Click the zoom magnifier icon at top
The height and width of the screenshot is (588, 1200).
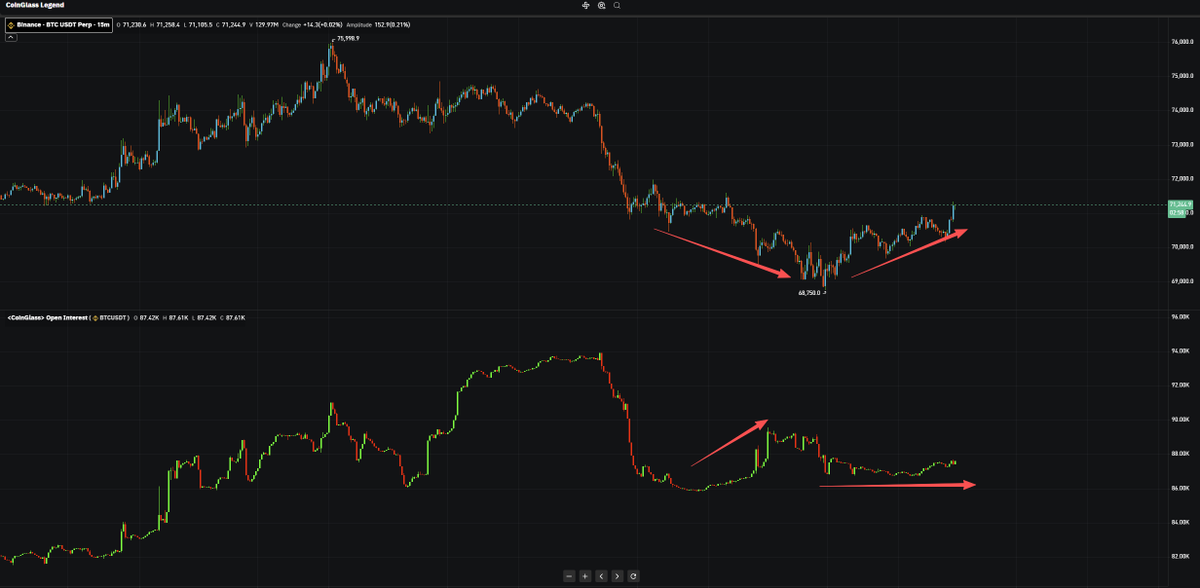tap(601, 5)
